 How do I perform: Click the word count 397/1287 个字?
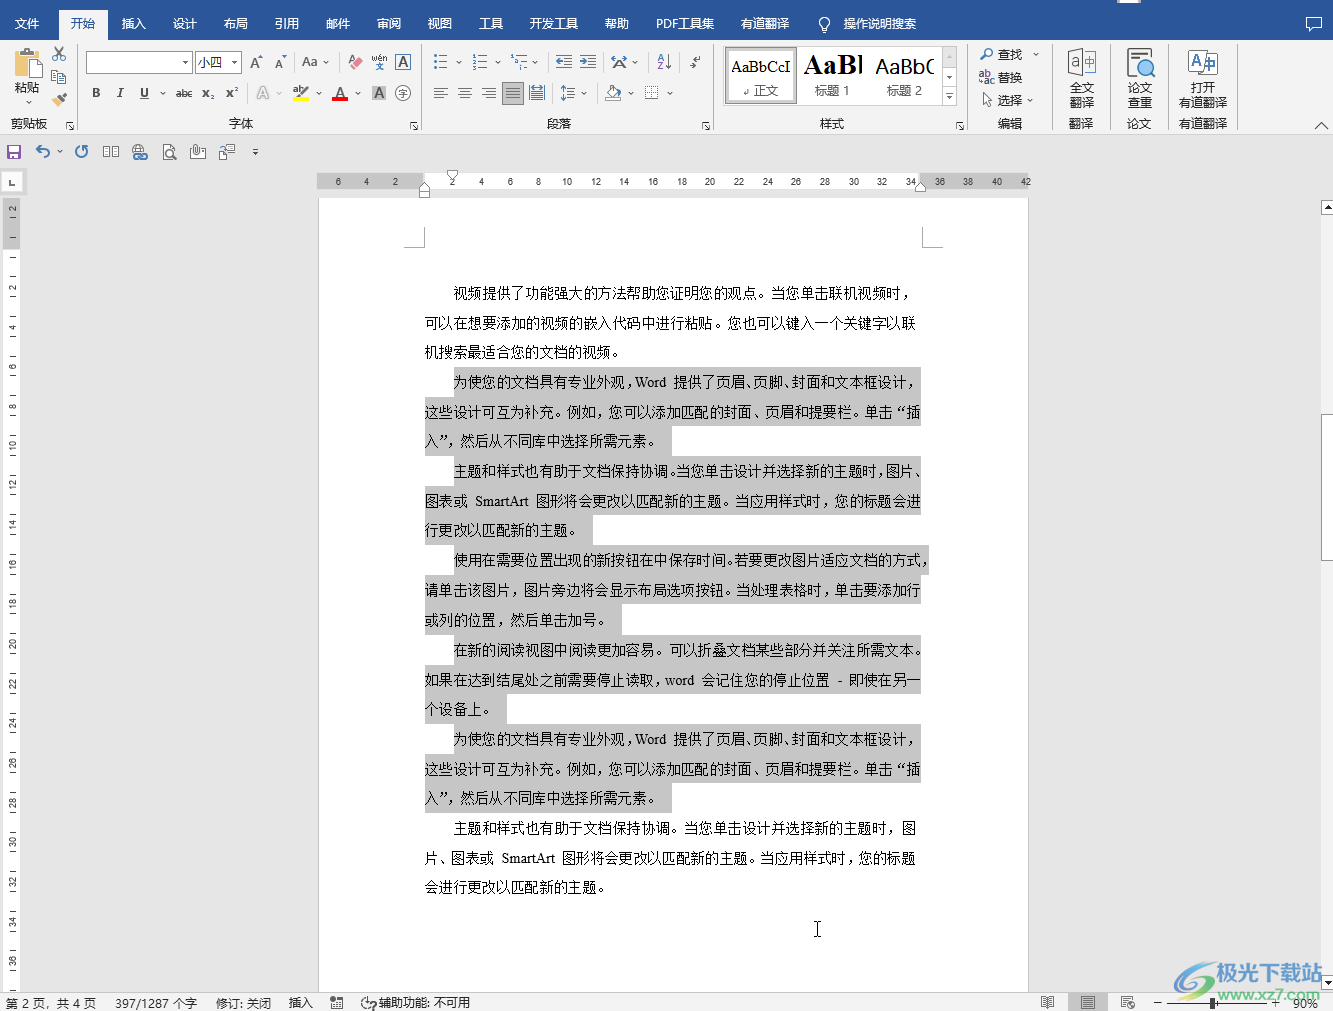pos(156,1002)
